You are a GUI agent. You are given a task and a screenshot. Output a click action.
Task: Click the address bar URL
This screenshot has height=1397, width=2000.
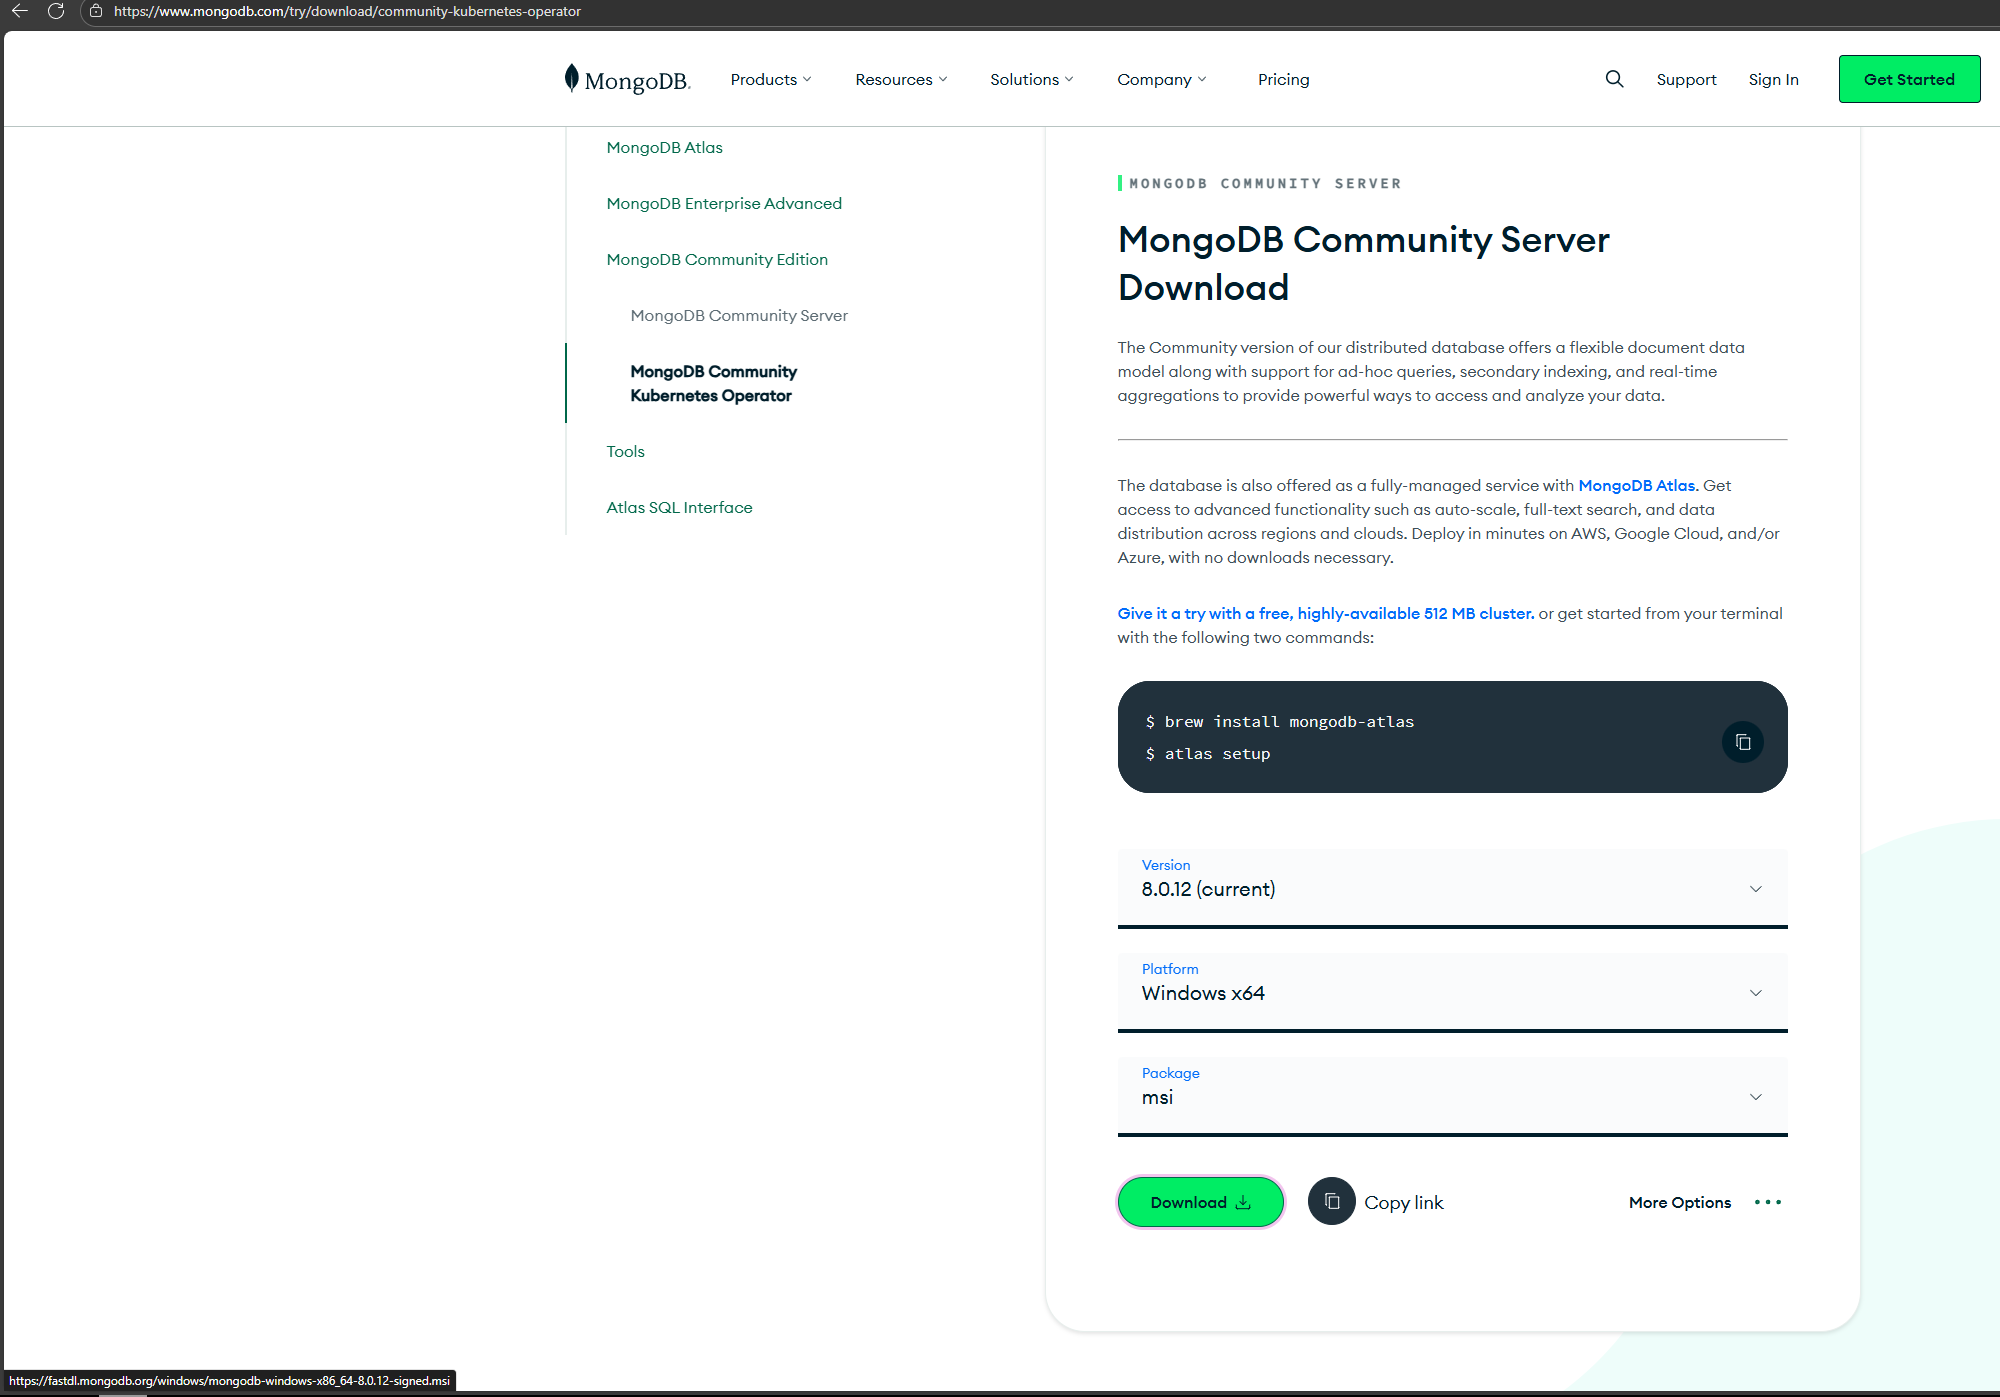[x=347, y=11]
